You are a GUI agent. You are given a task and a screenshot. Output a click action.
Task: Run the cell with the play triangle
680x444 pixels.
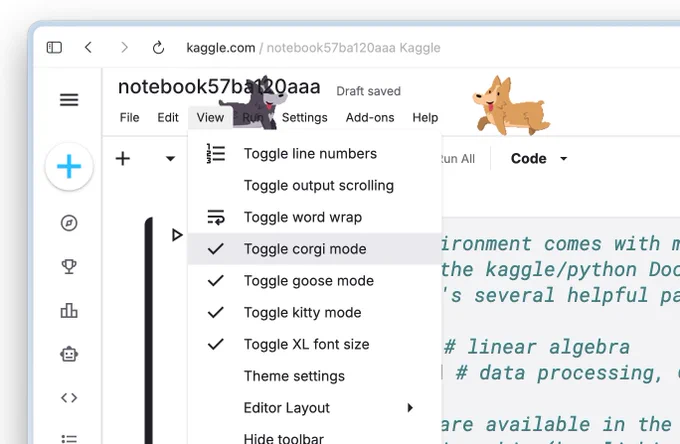177,235
